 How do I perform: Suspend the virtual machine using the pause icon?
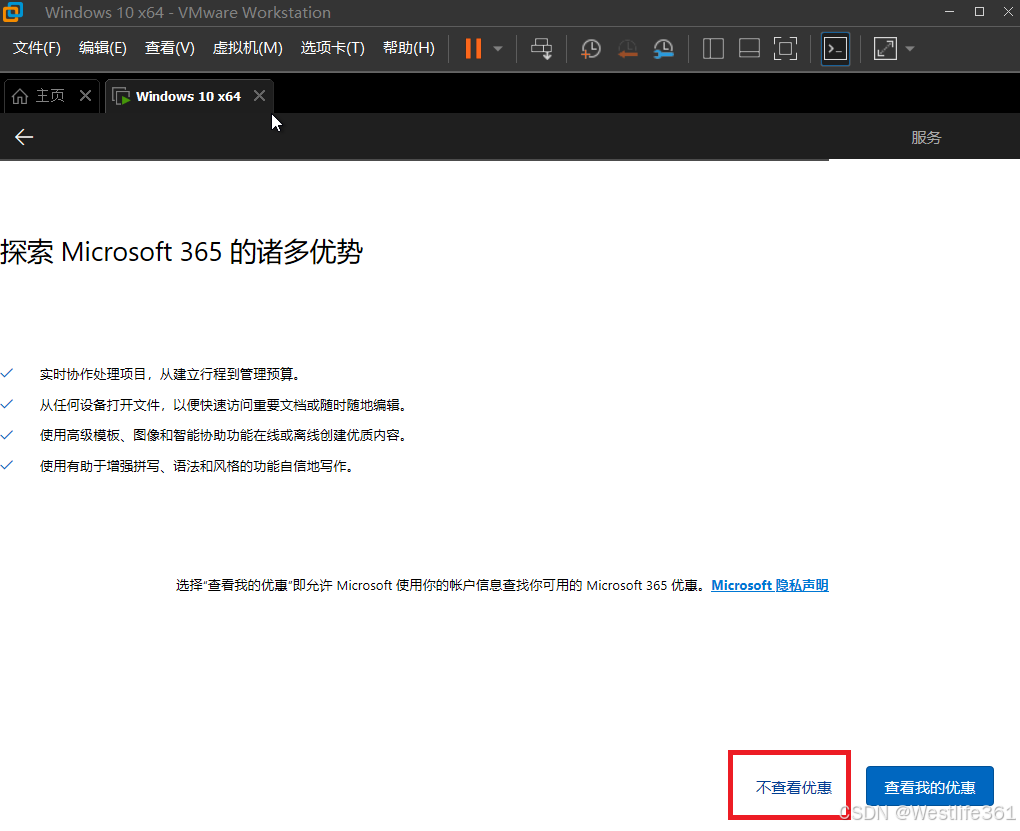[471, 48]
